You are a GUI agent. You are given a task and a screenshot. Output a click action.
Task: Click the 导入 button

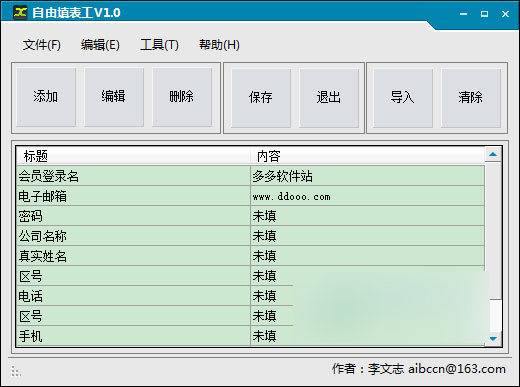[403, 98]
